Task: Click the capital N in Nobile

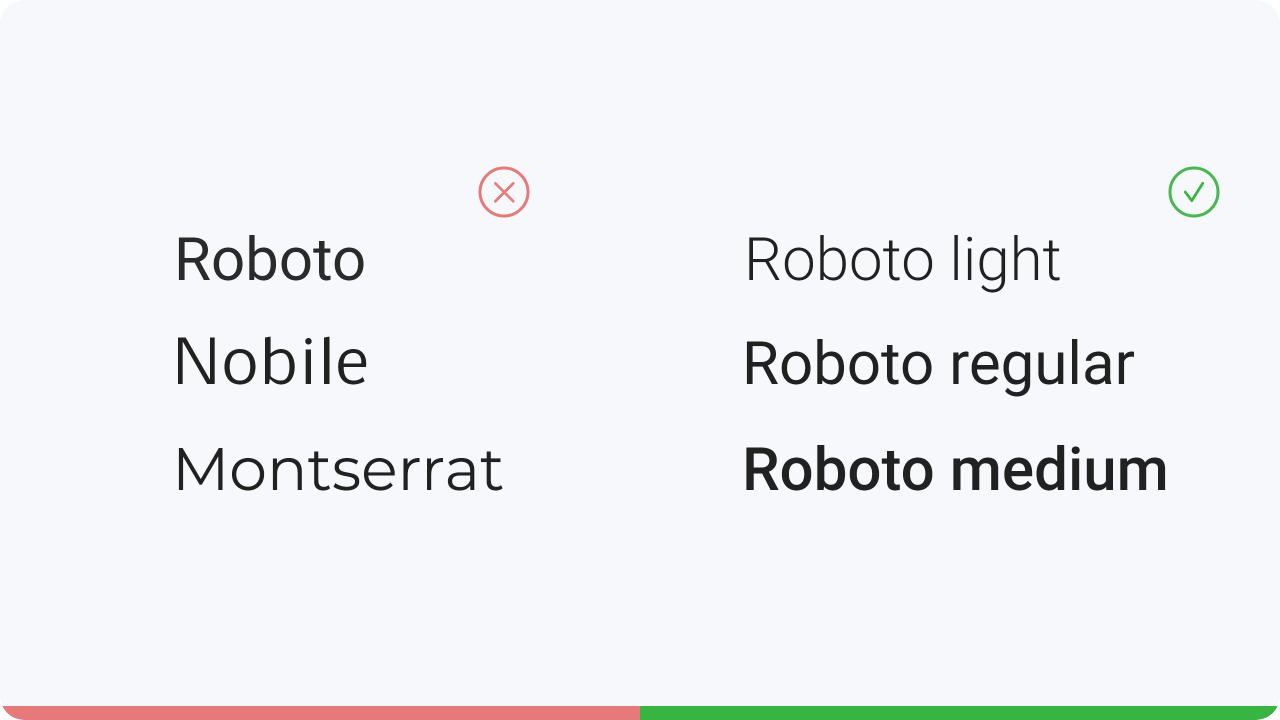Action: (194, 361)
